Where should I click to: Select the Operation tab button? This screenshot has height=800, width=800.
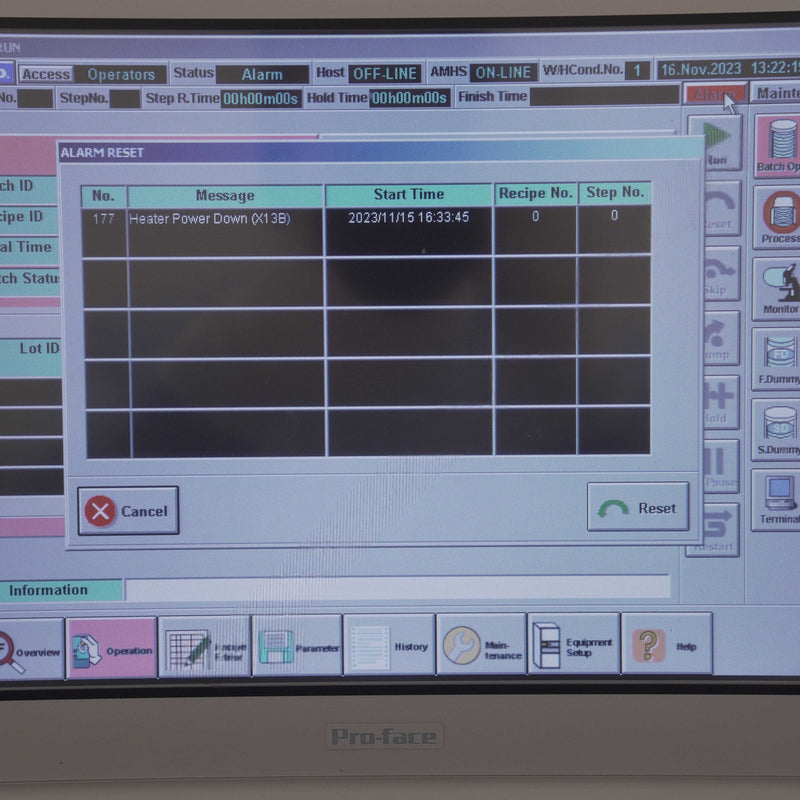(x=111, y=649)
